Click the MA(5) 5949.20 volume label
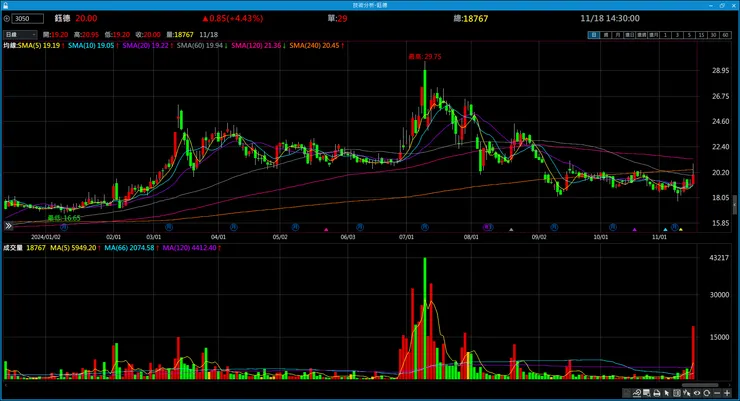Image resolution: width=740 pixels, height=401 pixels. (x=73, y=248)
